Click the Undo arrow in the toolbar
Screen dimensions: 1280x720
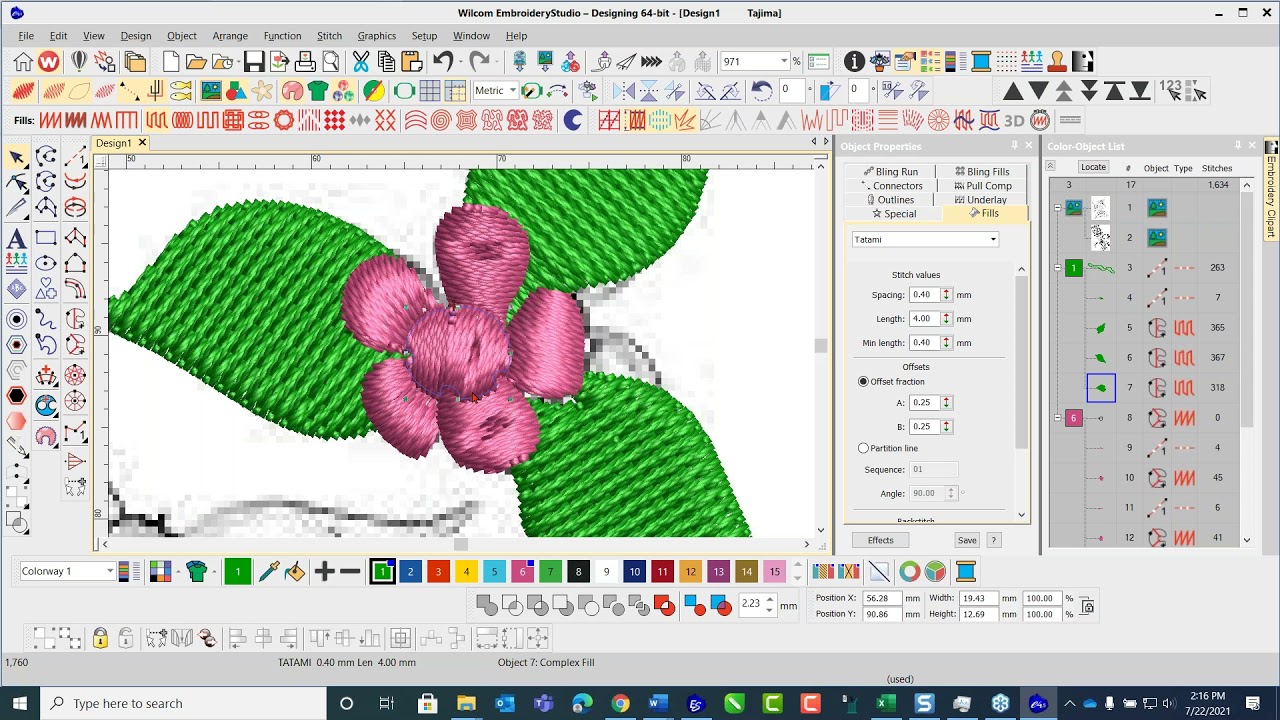(x=444, y=62)
